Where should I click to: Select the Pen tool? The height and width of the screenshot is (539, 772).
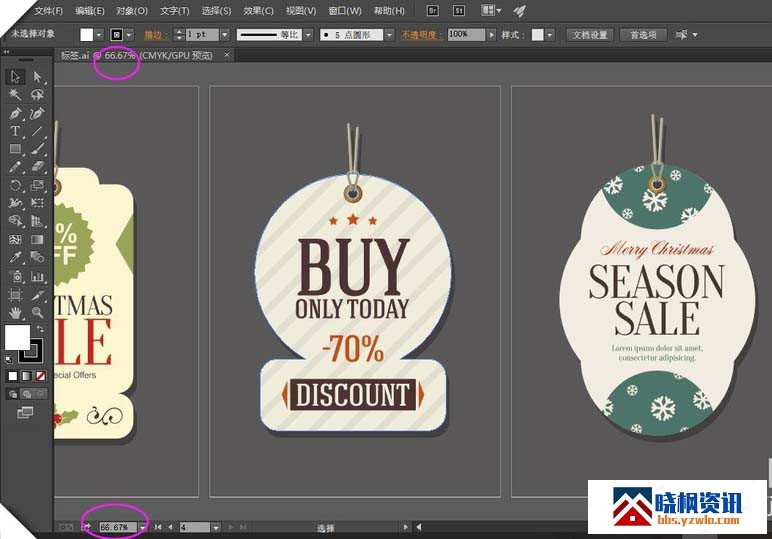15,113
